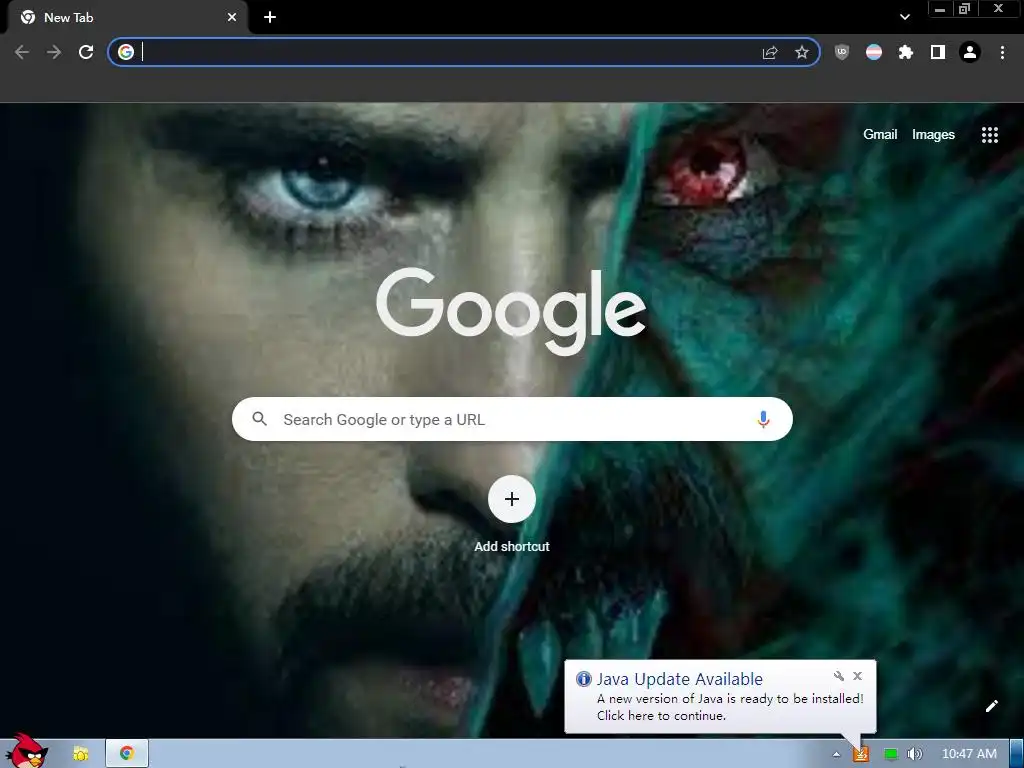Click the Google icon in address bar
Screen dimensions: 1024x768
(x=126, y=52)
